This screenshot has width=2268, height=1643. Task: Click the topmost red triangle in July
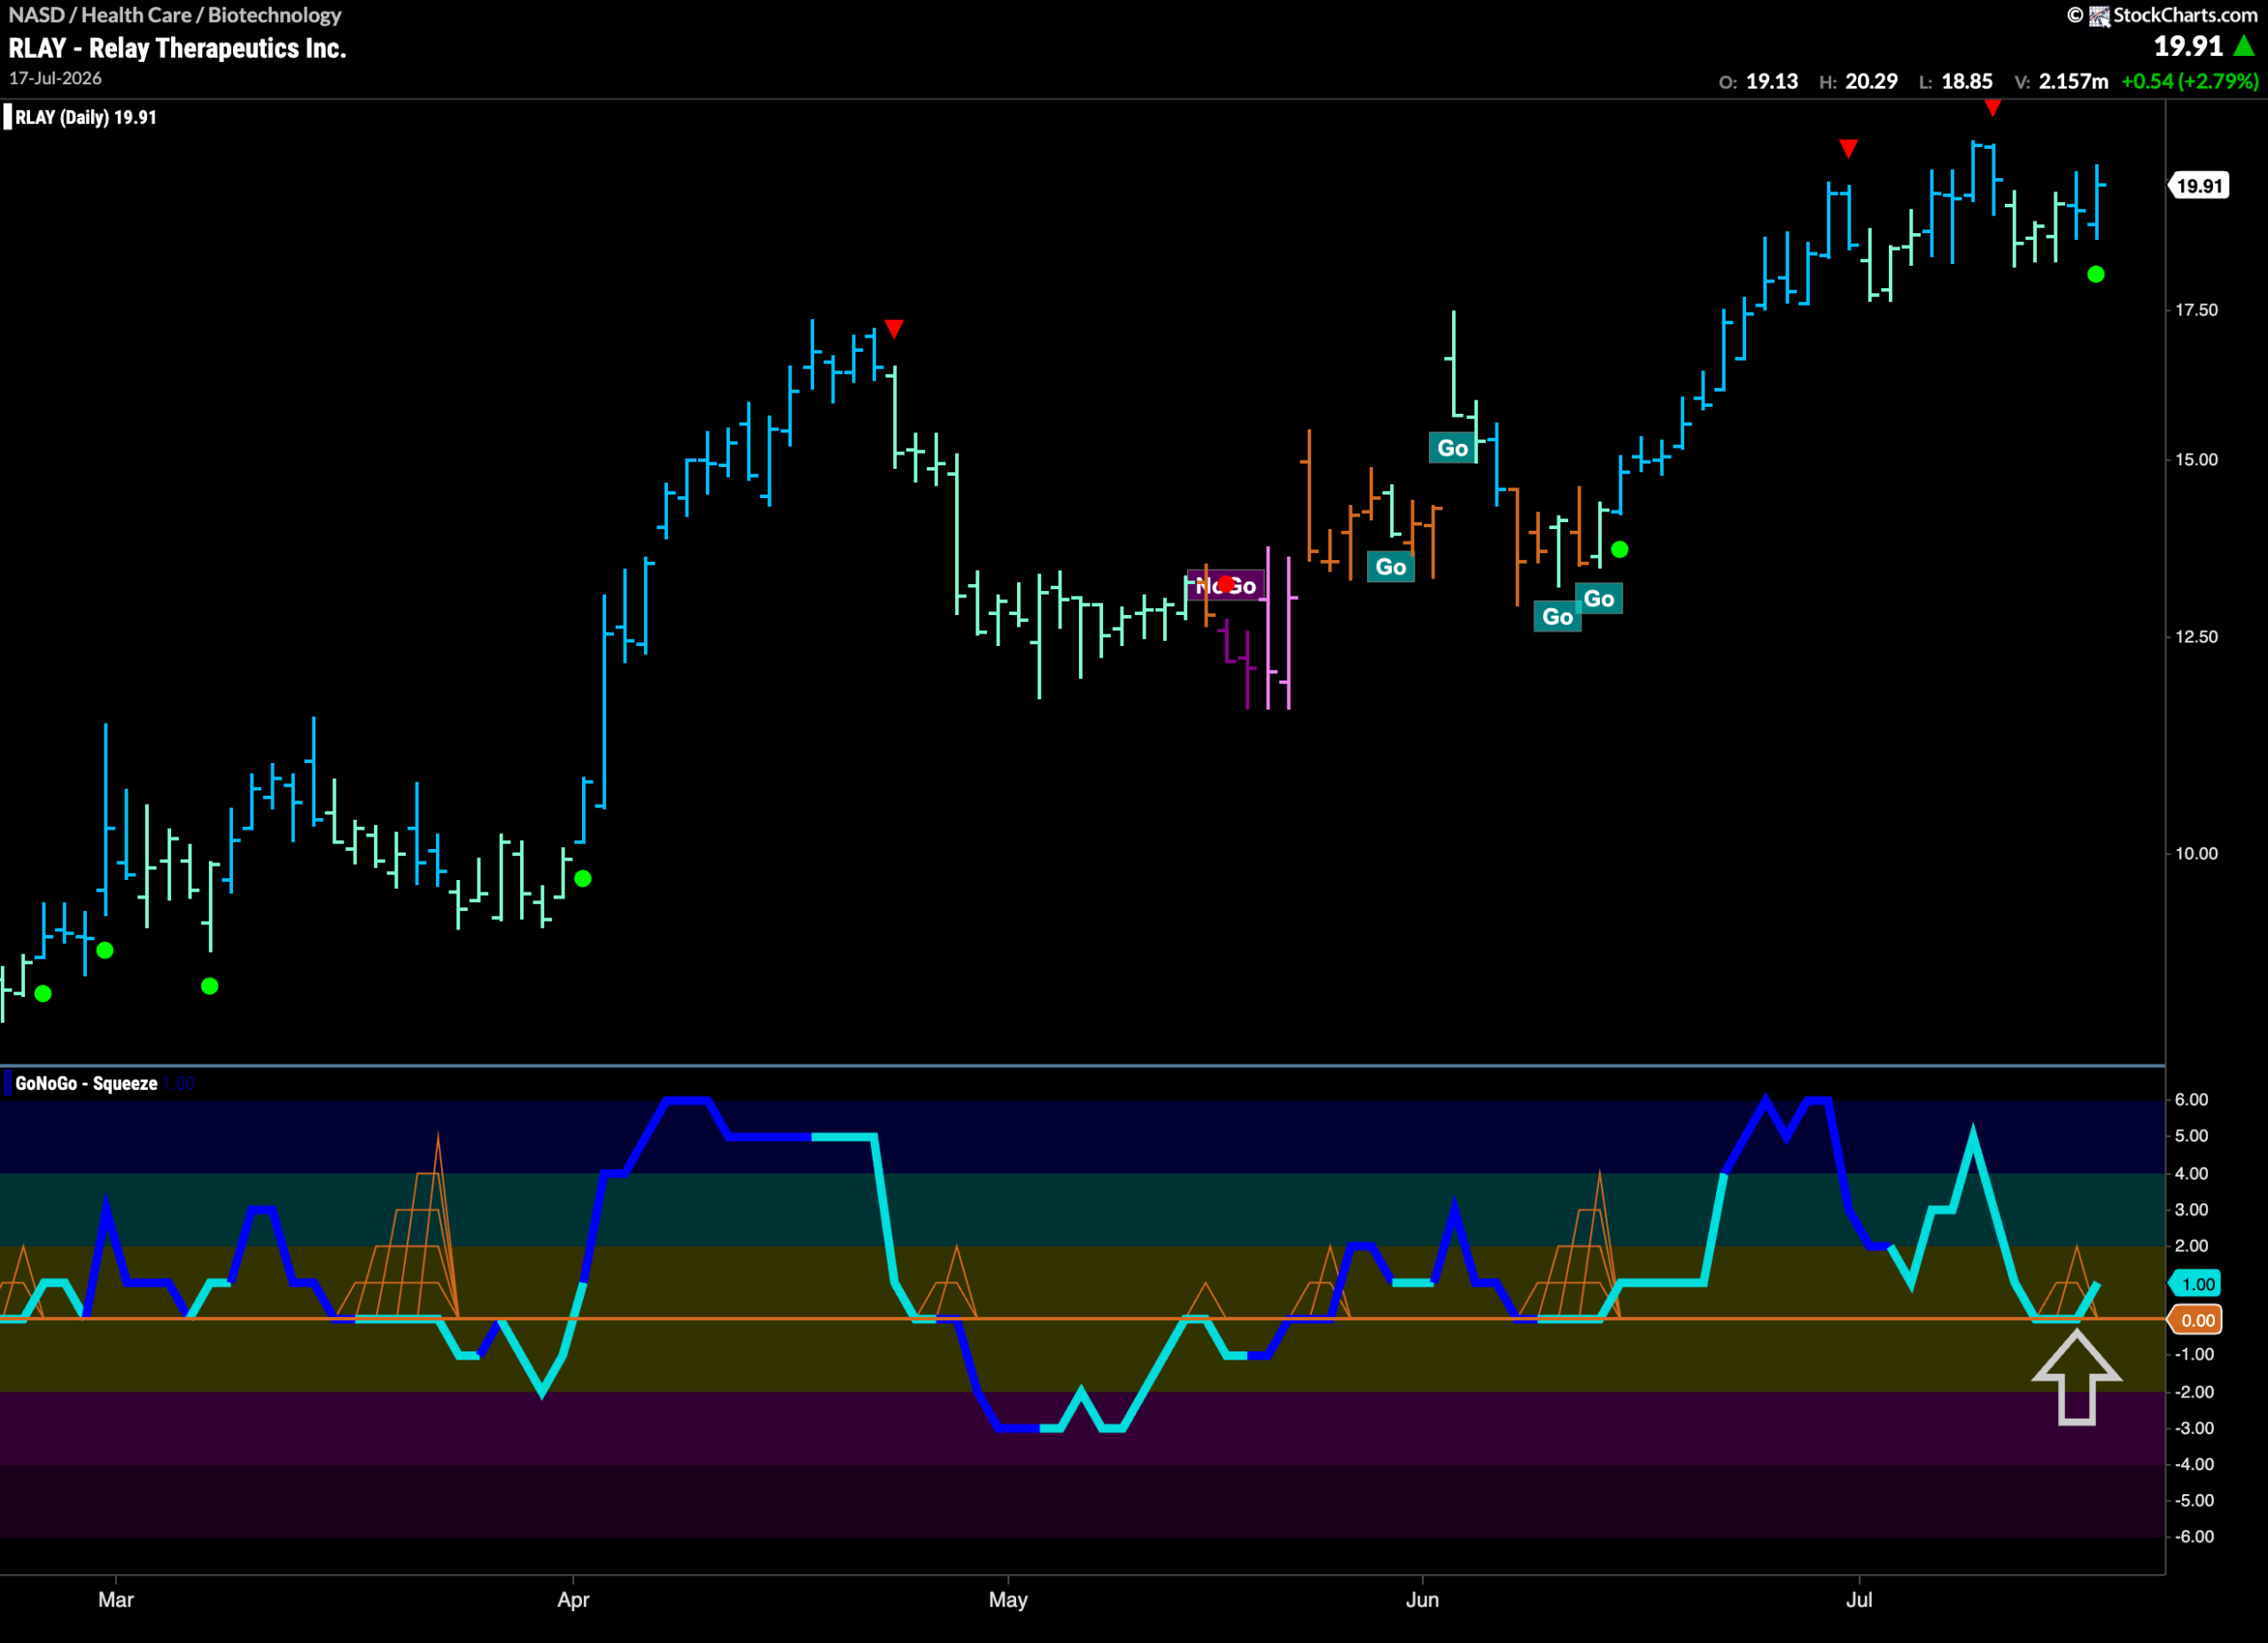pos(1992,108)
